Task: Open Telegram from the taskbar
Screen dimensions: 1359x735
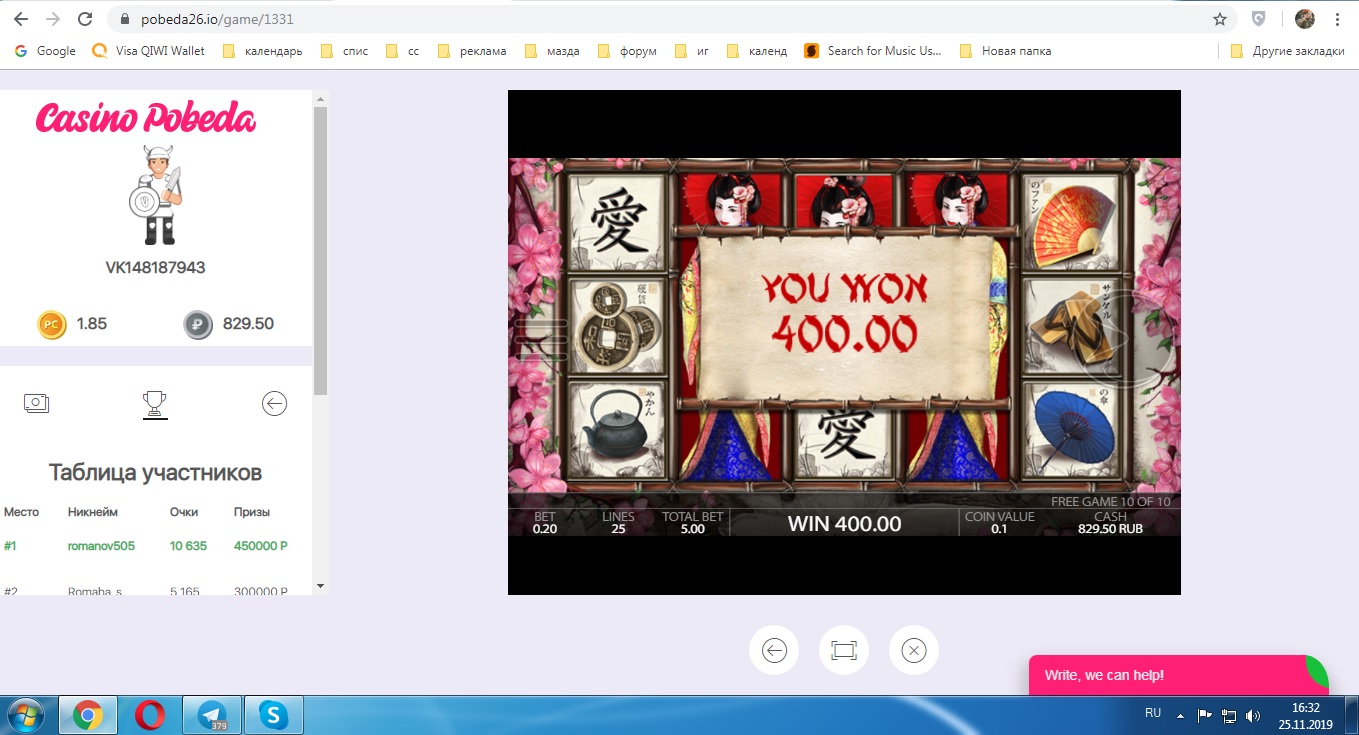Action: (212, 715)
